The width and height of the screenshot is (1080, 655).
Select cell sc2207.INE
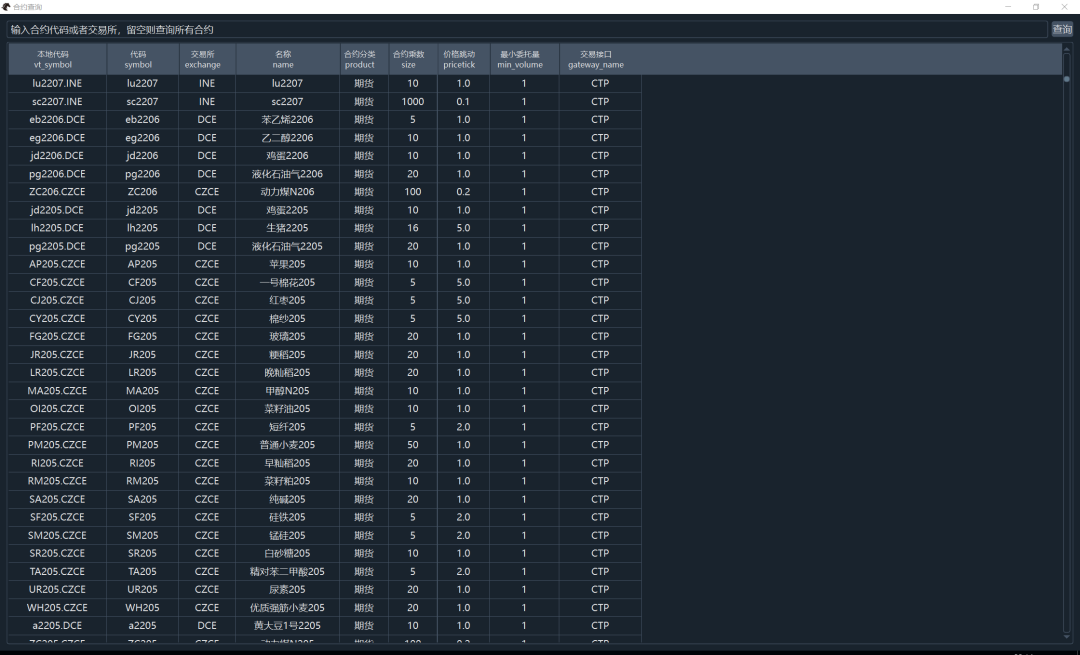[57, 101]
